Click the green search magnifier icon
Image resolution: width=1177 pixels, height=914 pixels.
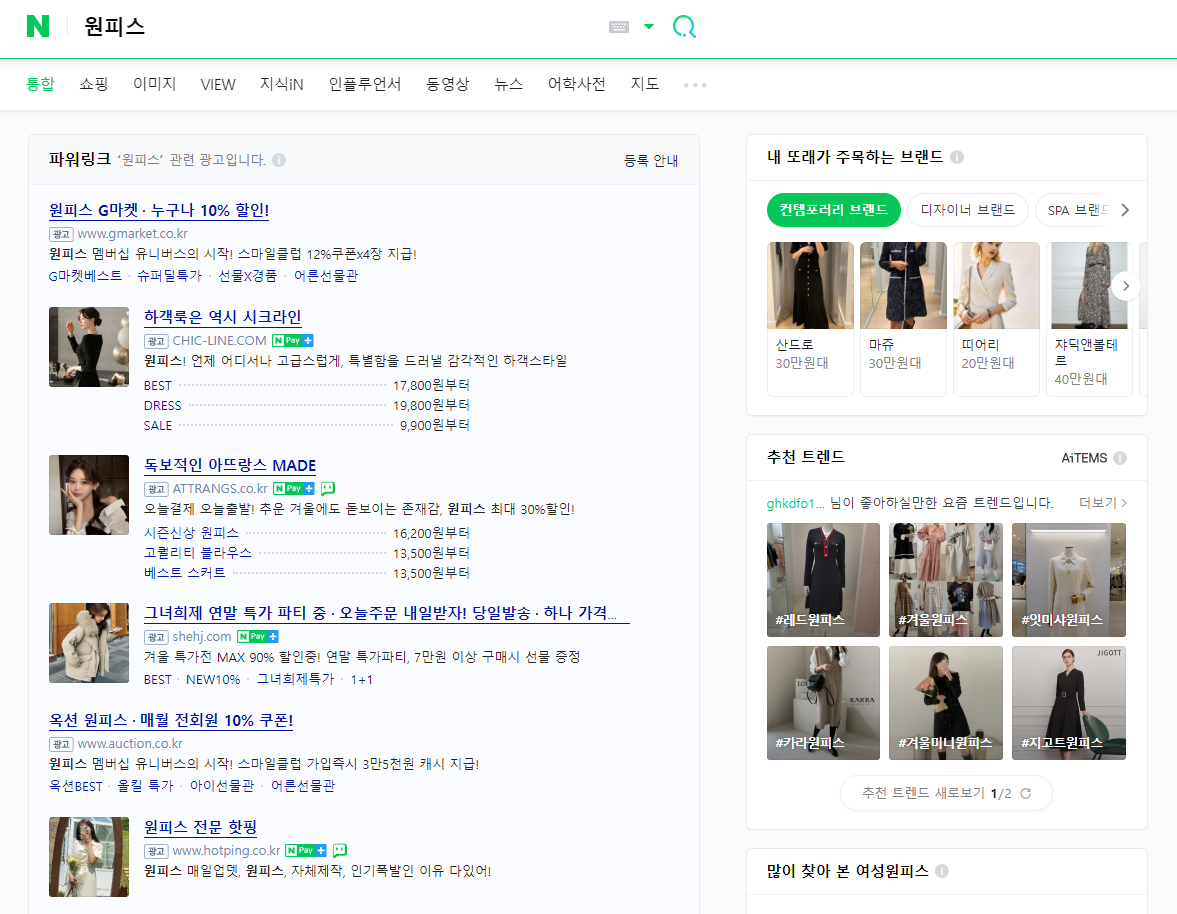[684, 27]
